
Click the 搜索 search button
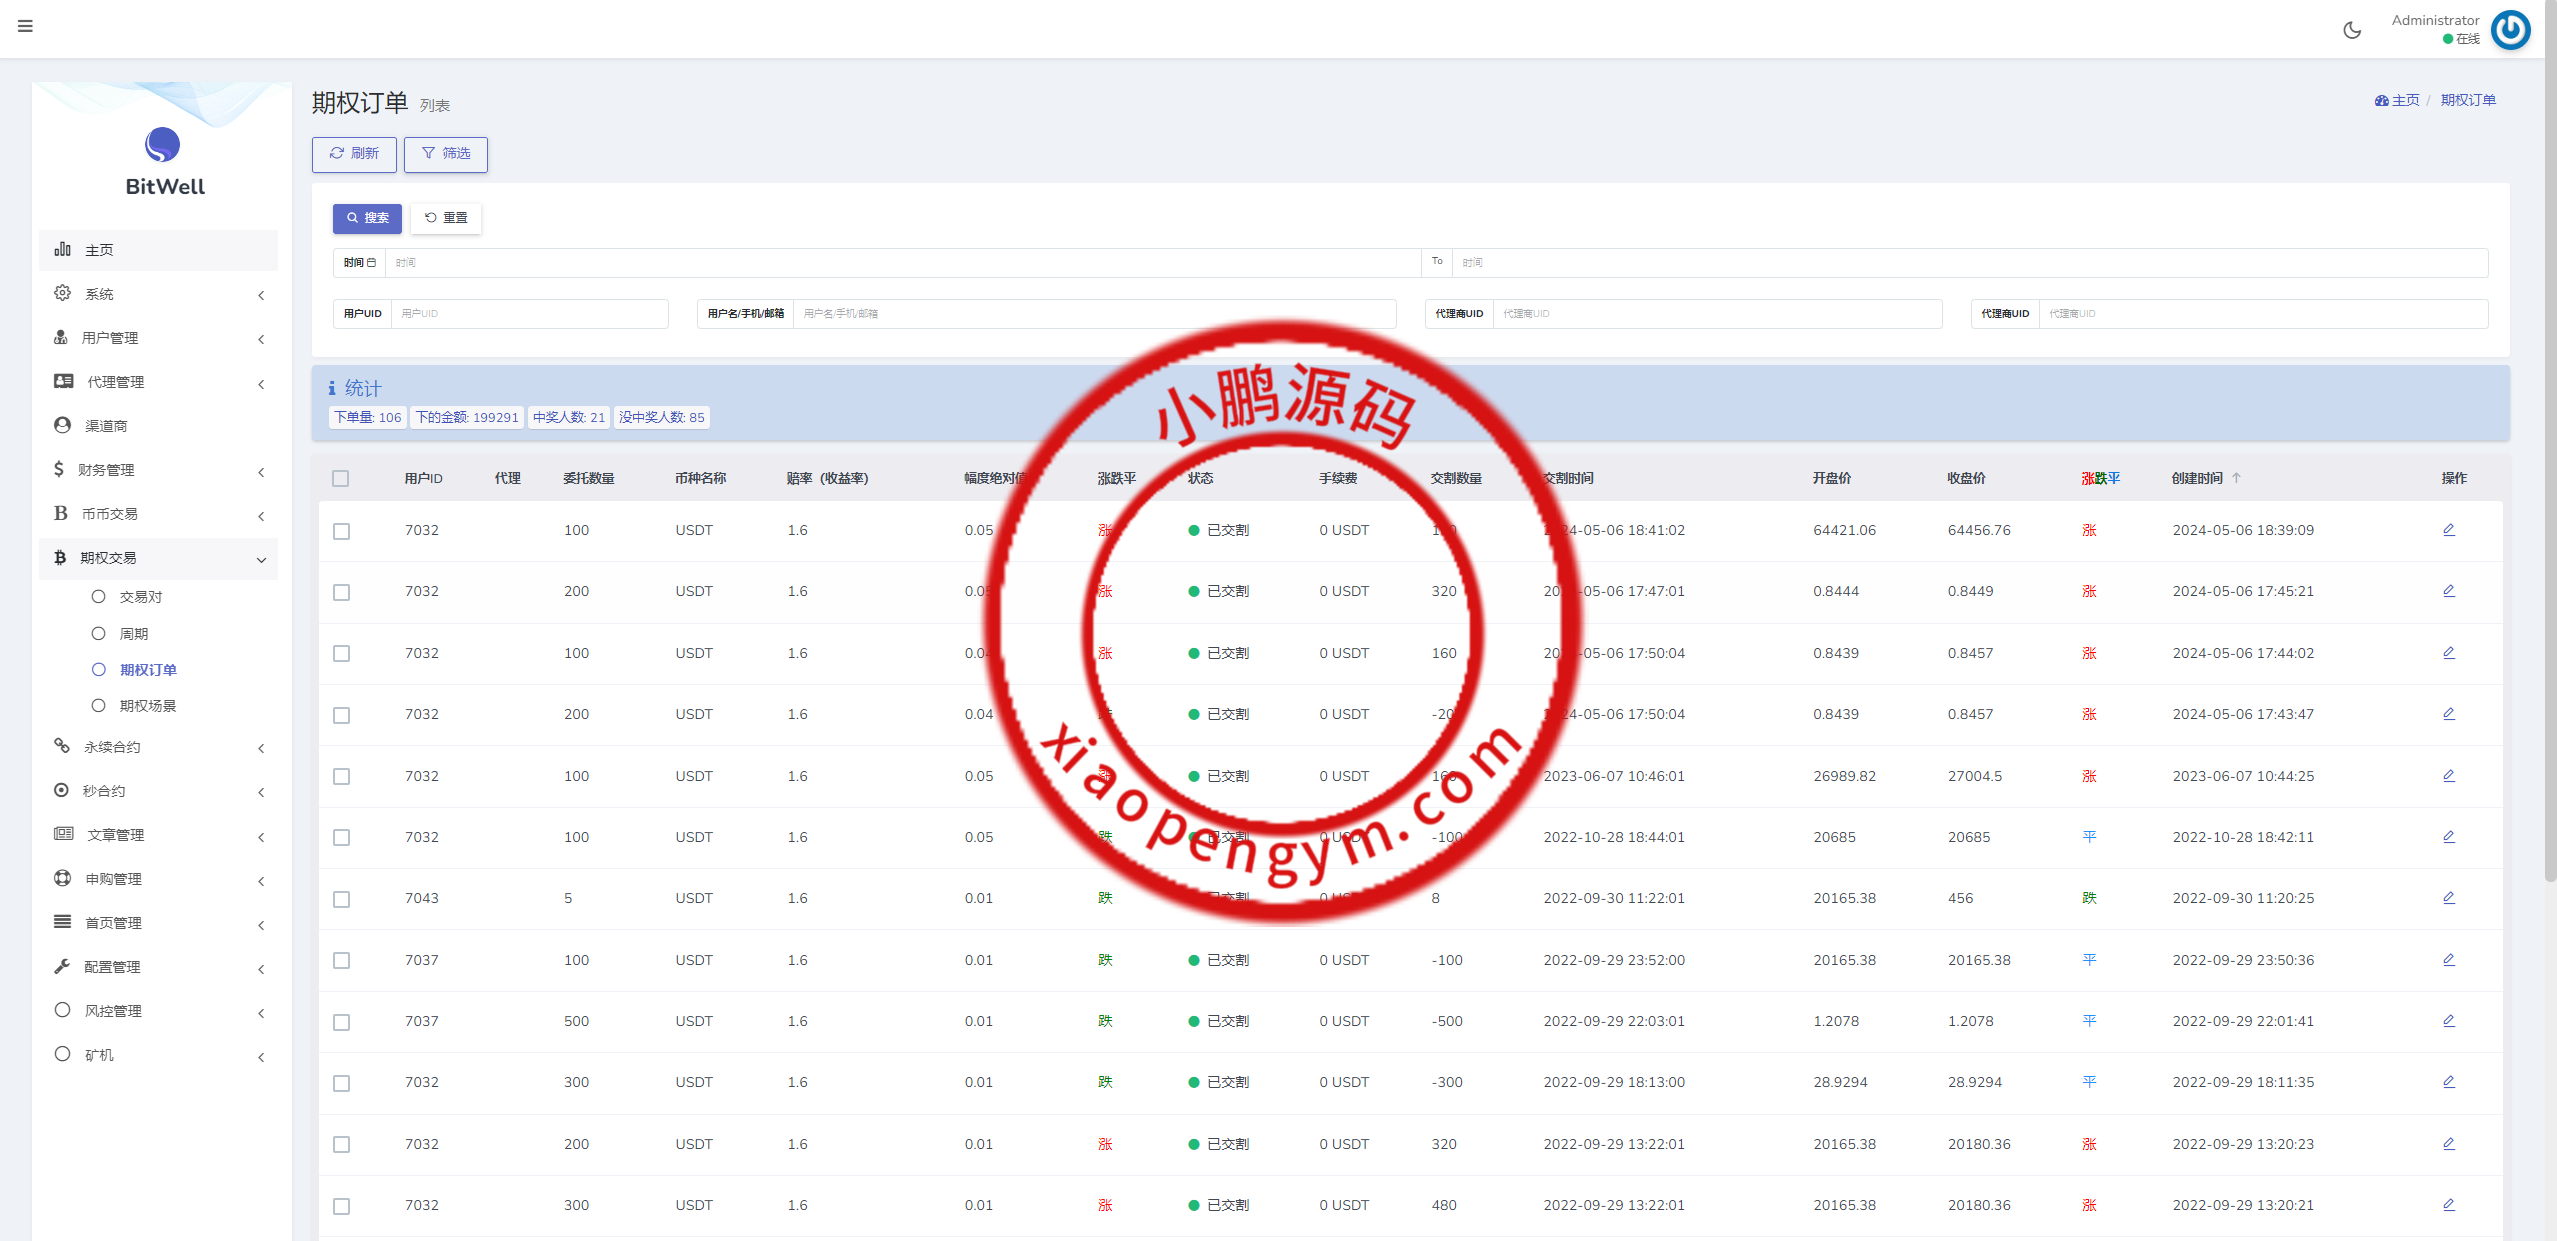click(367, 218)
